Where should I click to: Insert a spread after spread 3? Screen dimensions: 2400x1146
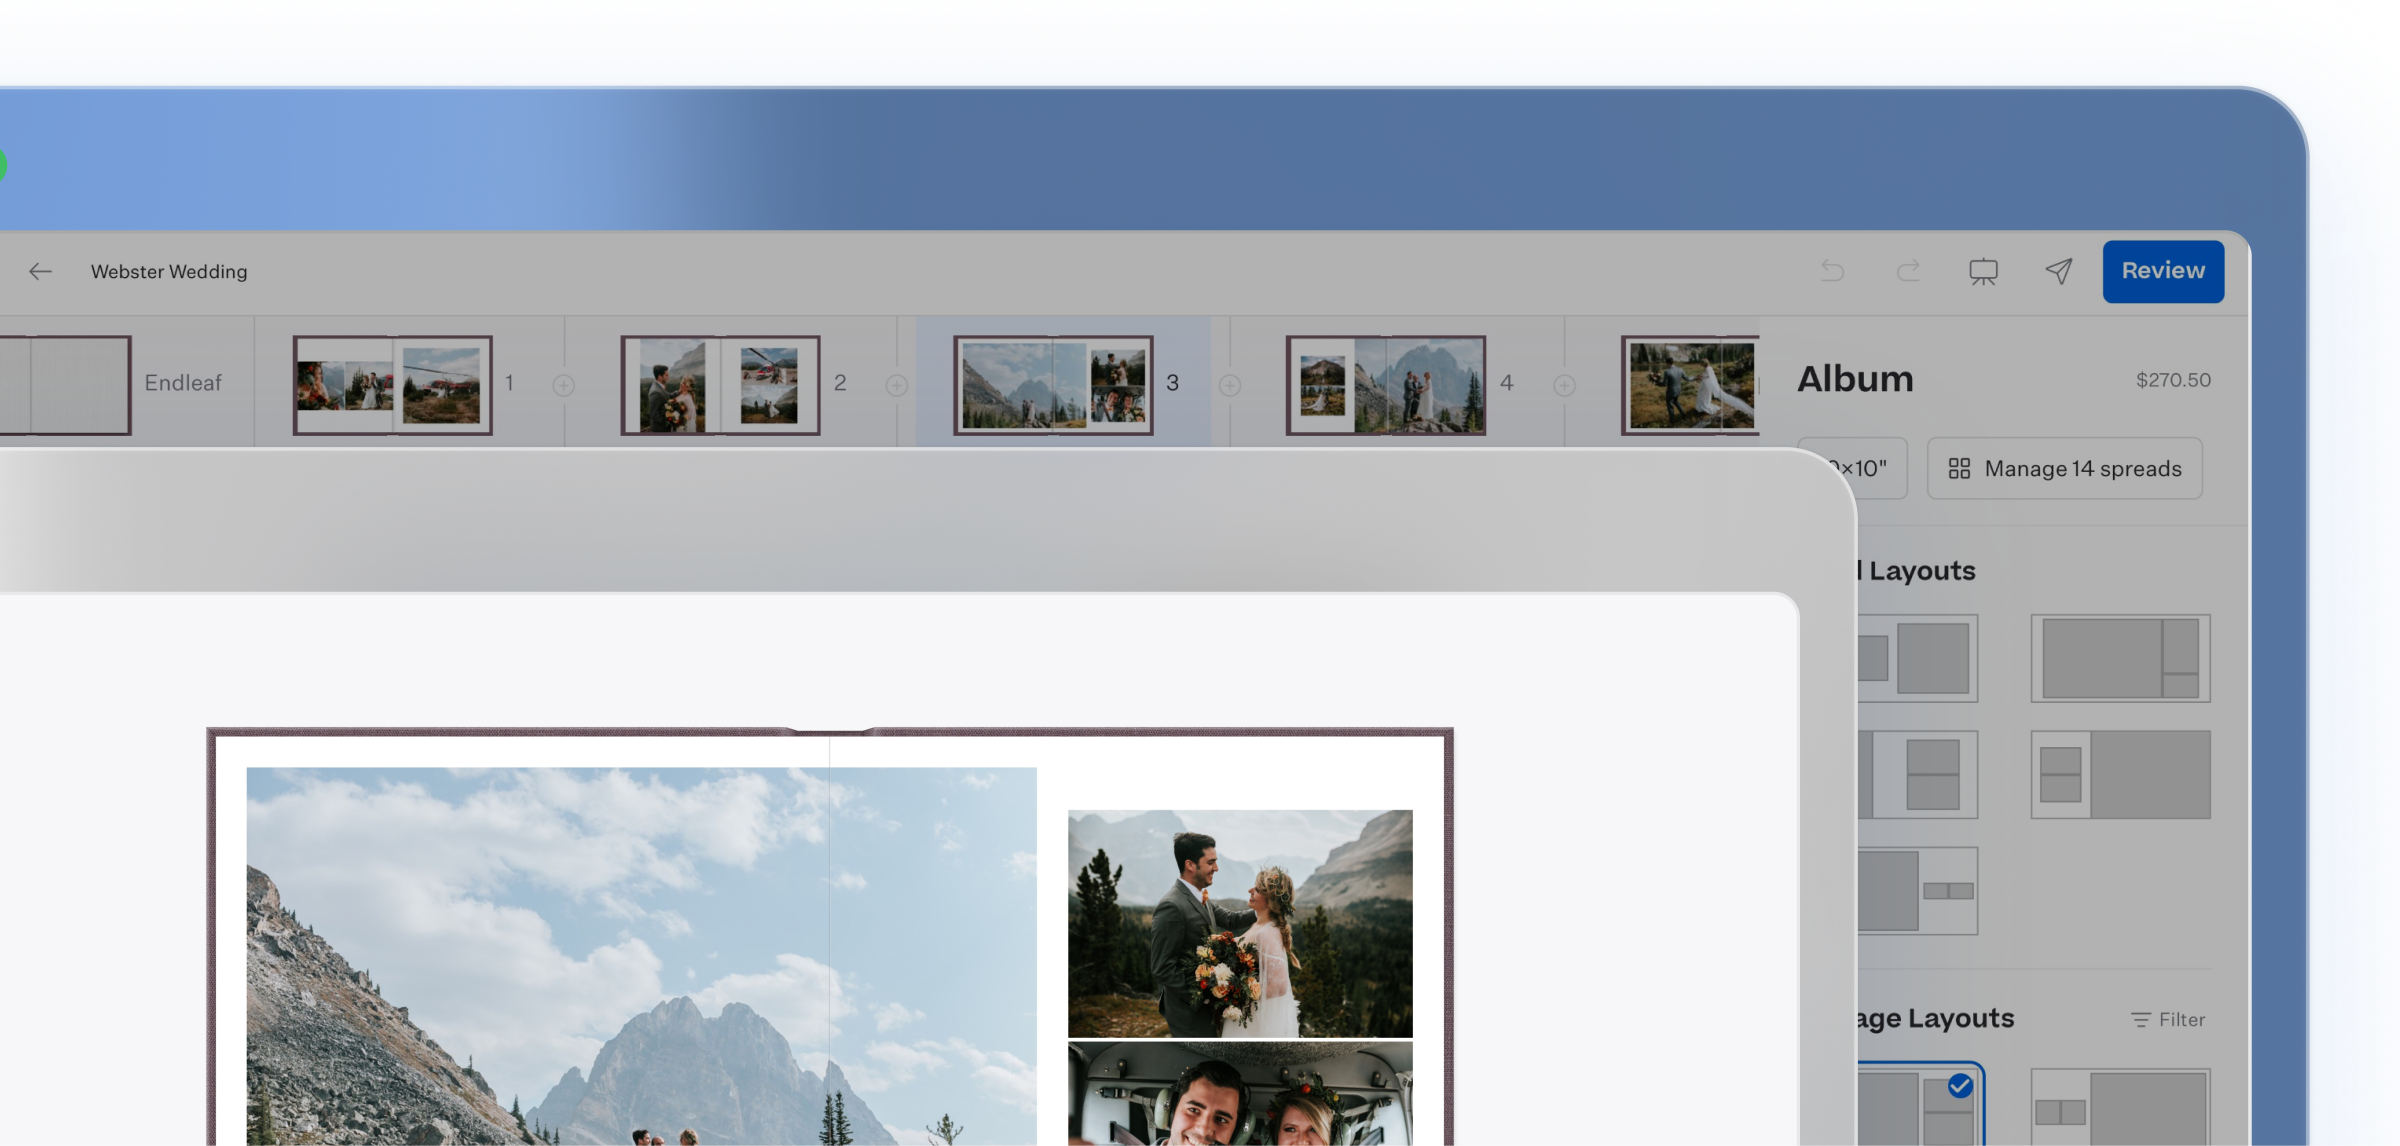coord(1230,385)
